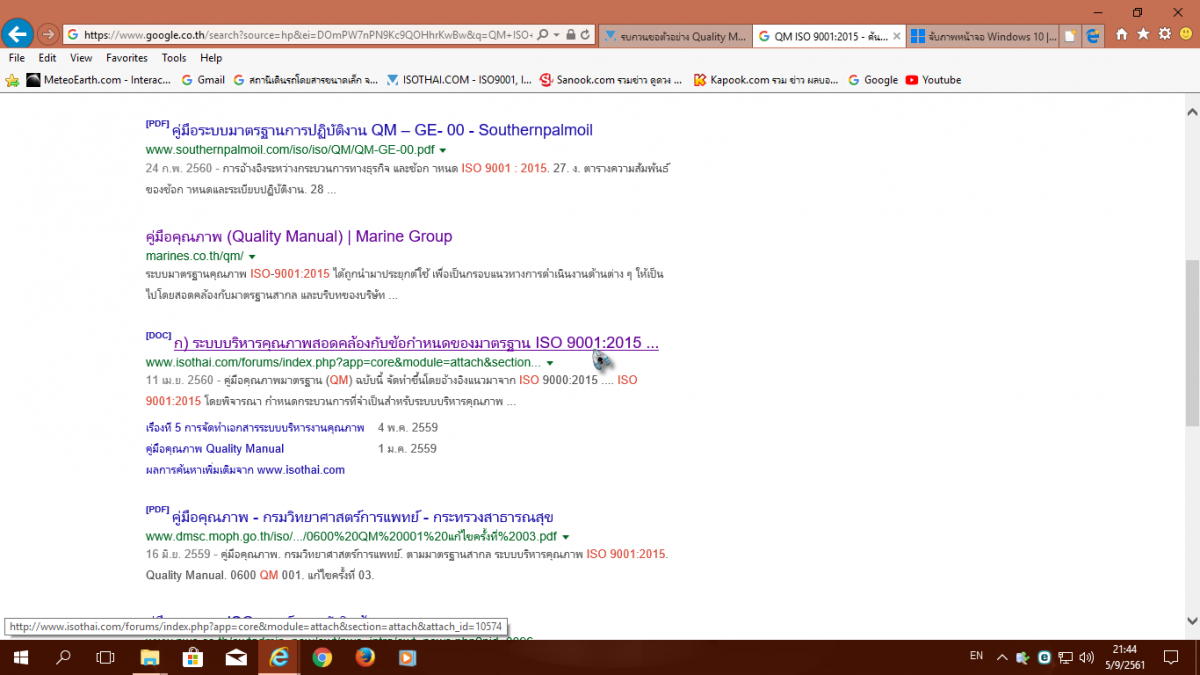Viewport: 1200px width, 675px height.
Task: Open the File menu
Action: (19, 58)
